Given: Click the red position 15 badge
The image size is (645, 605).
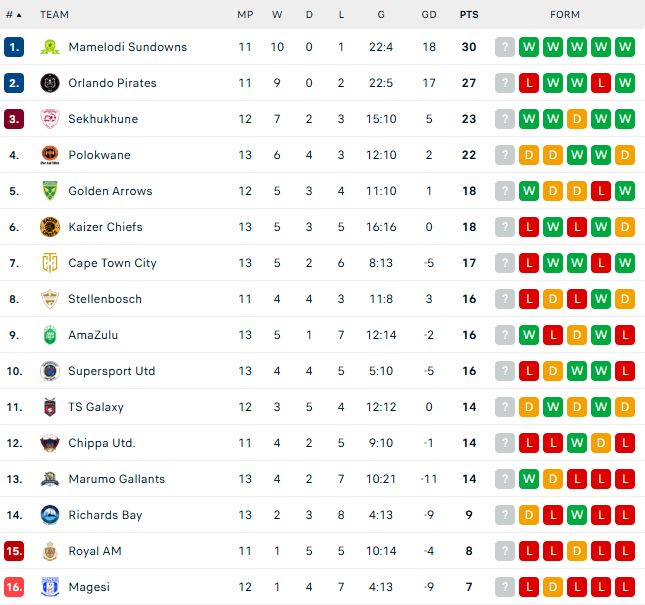Looking at the screenshot, I should point(14,551).
